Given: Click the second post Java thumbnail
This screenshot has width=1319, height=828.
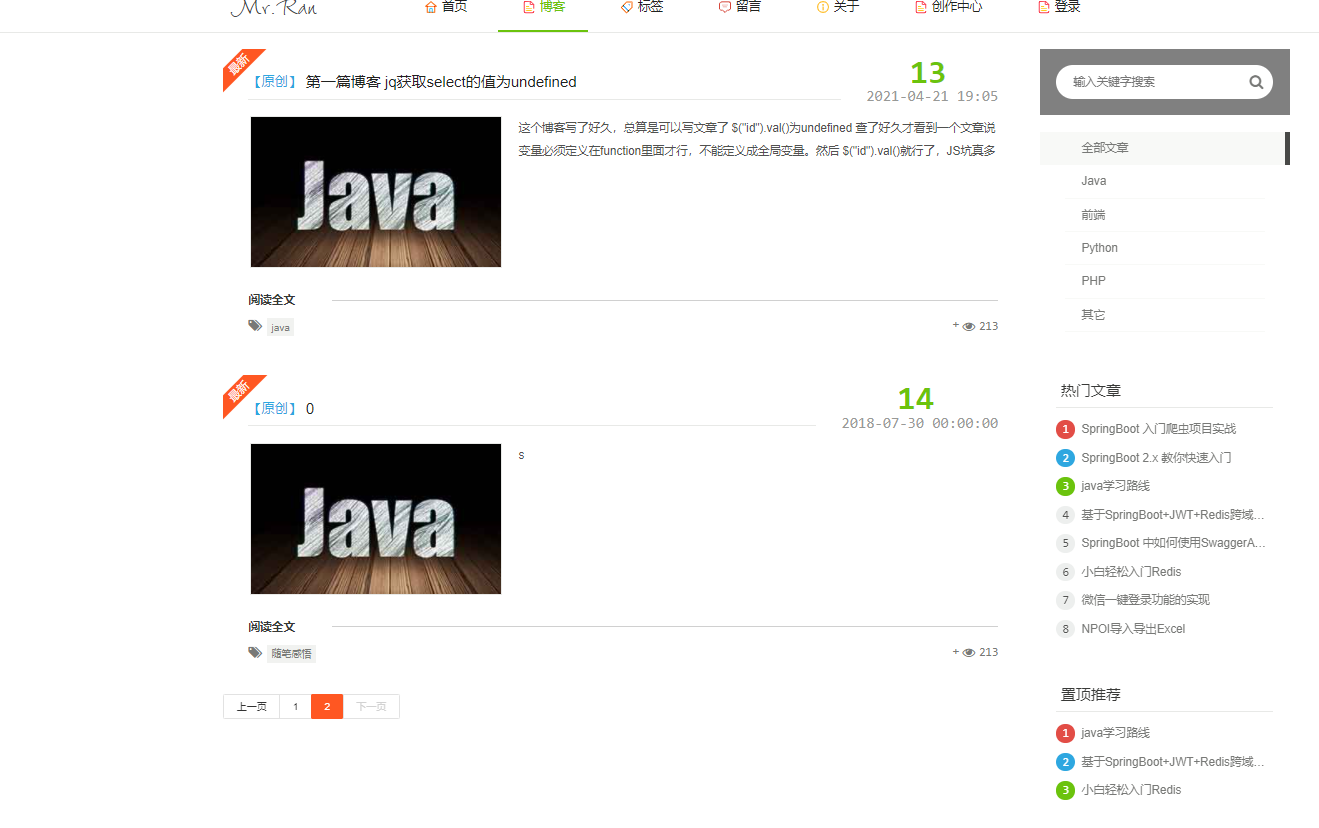Looking at the screenshot, I should (x=376, y=519).
